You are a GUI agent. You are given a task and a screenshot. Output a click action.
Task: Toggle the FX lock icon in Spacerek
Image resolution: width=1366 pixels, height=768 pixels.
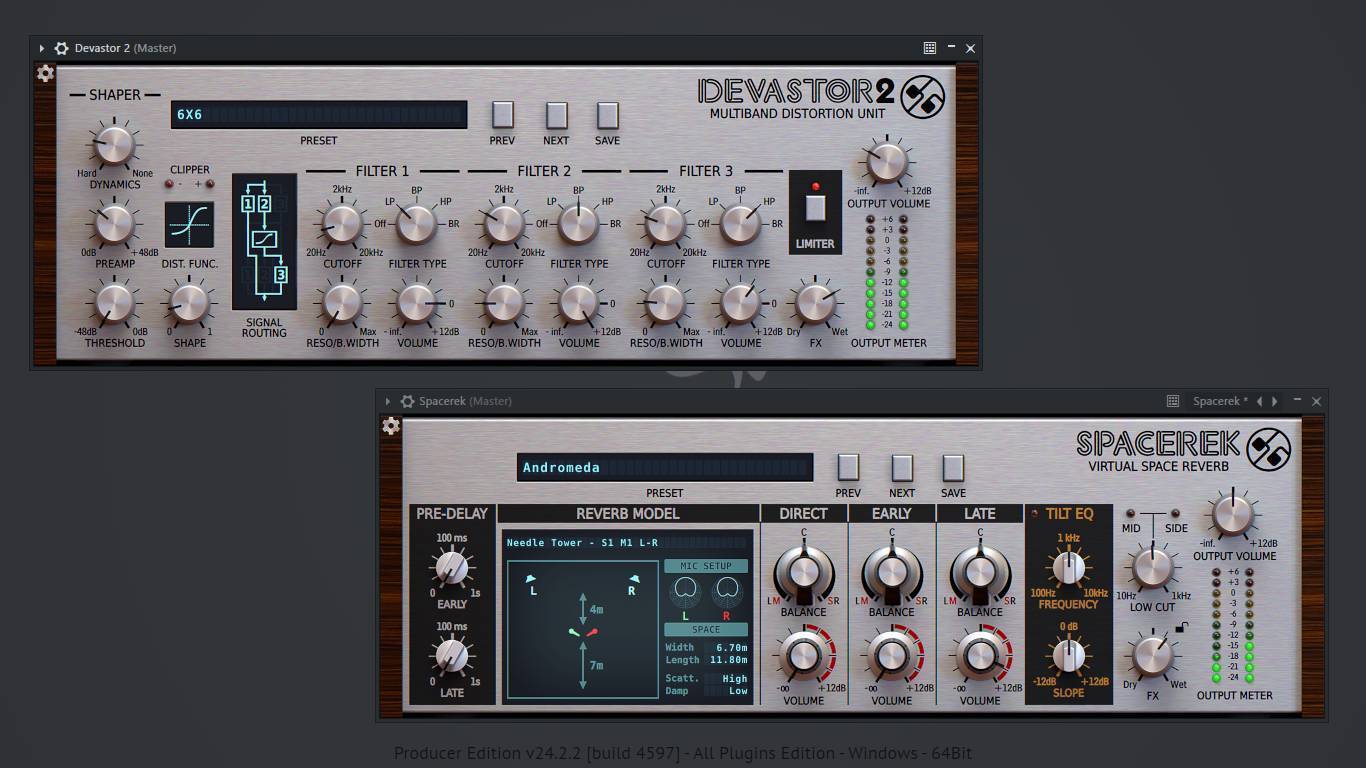pyautogui.click(x=1181, y=628)
